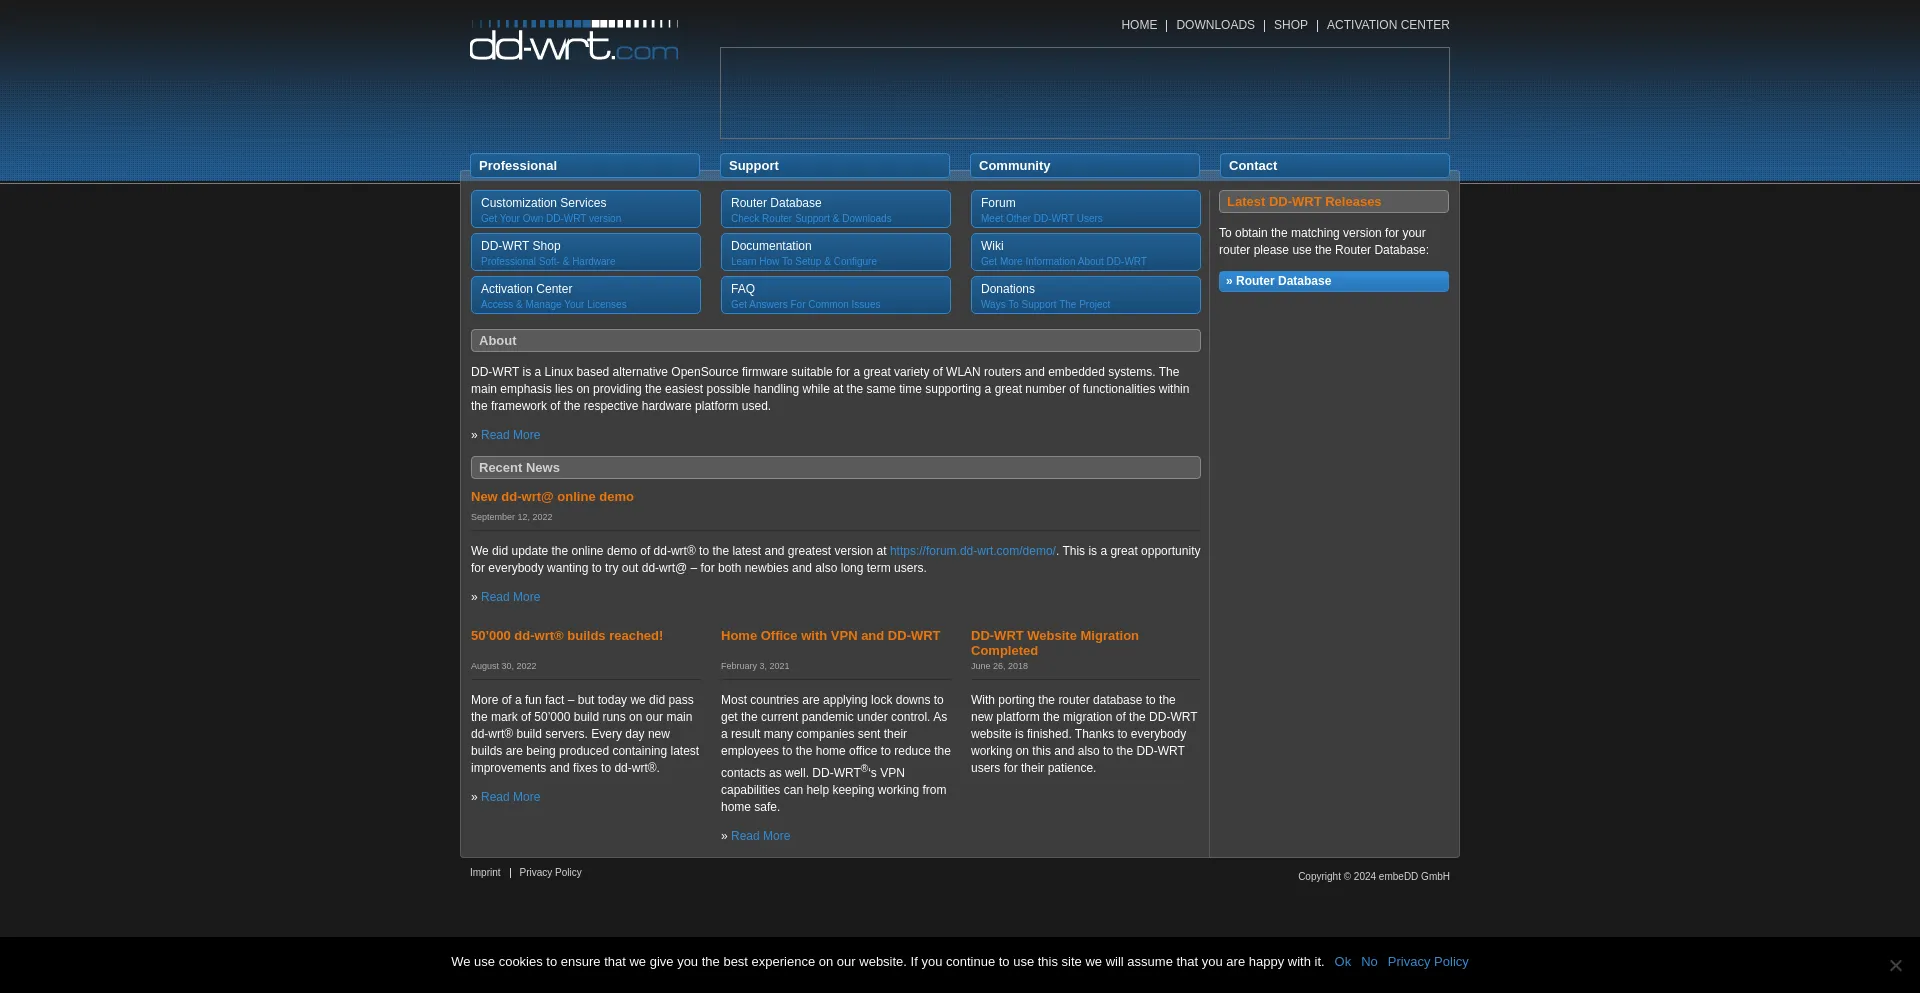This screenshot has width=1920, height=993.
Task: Open the HOME menu item
Action: [1139, 25]
